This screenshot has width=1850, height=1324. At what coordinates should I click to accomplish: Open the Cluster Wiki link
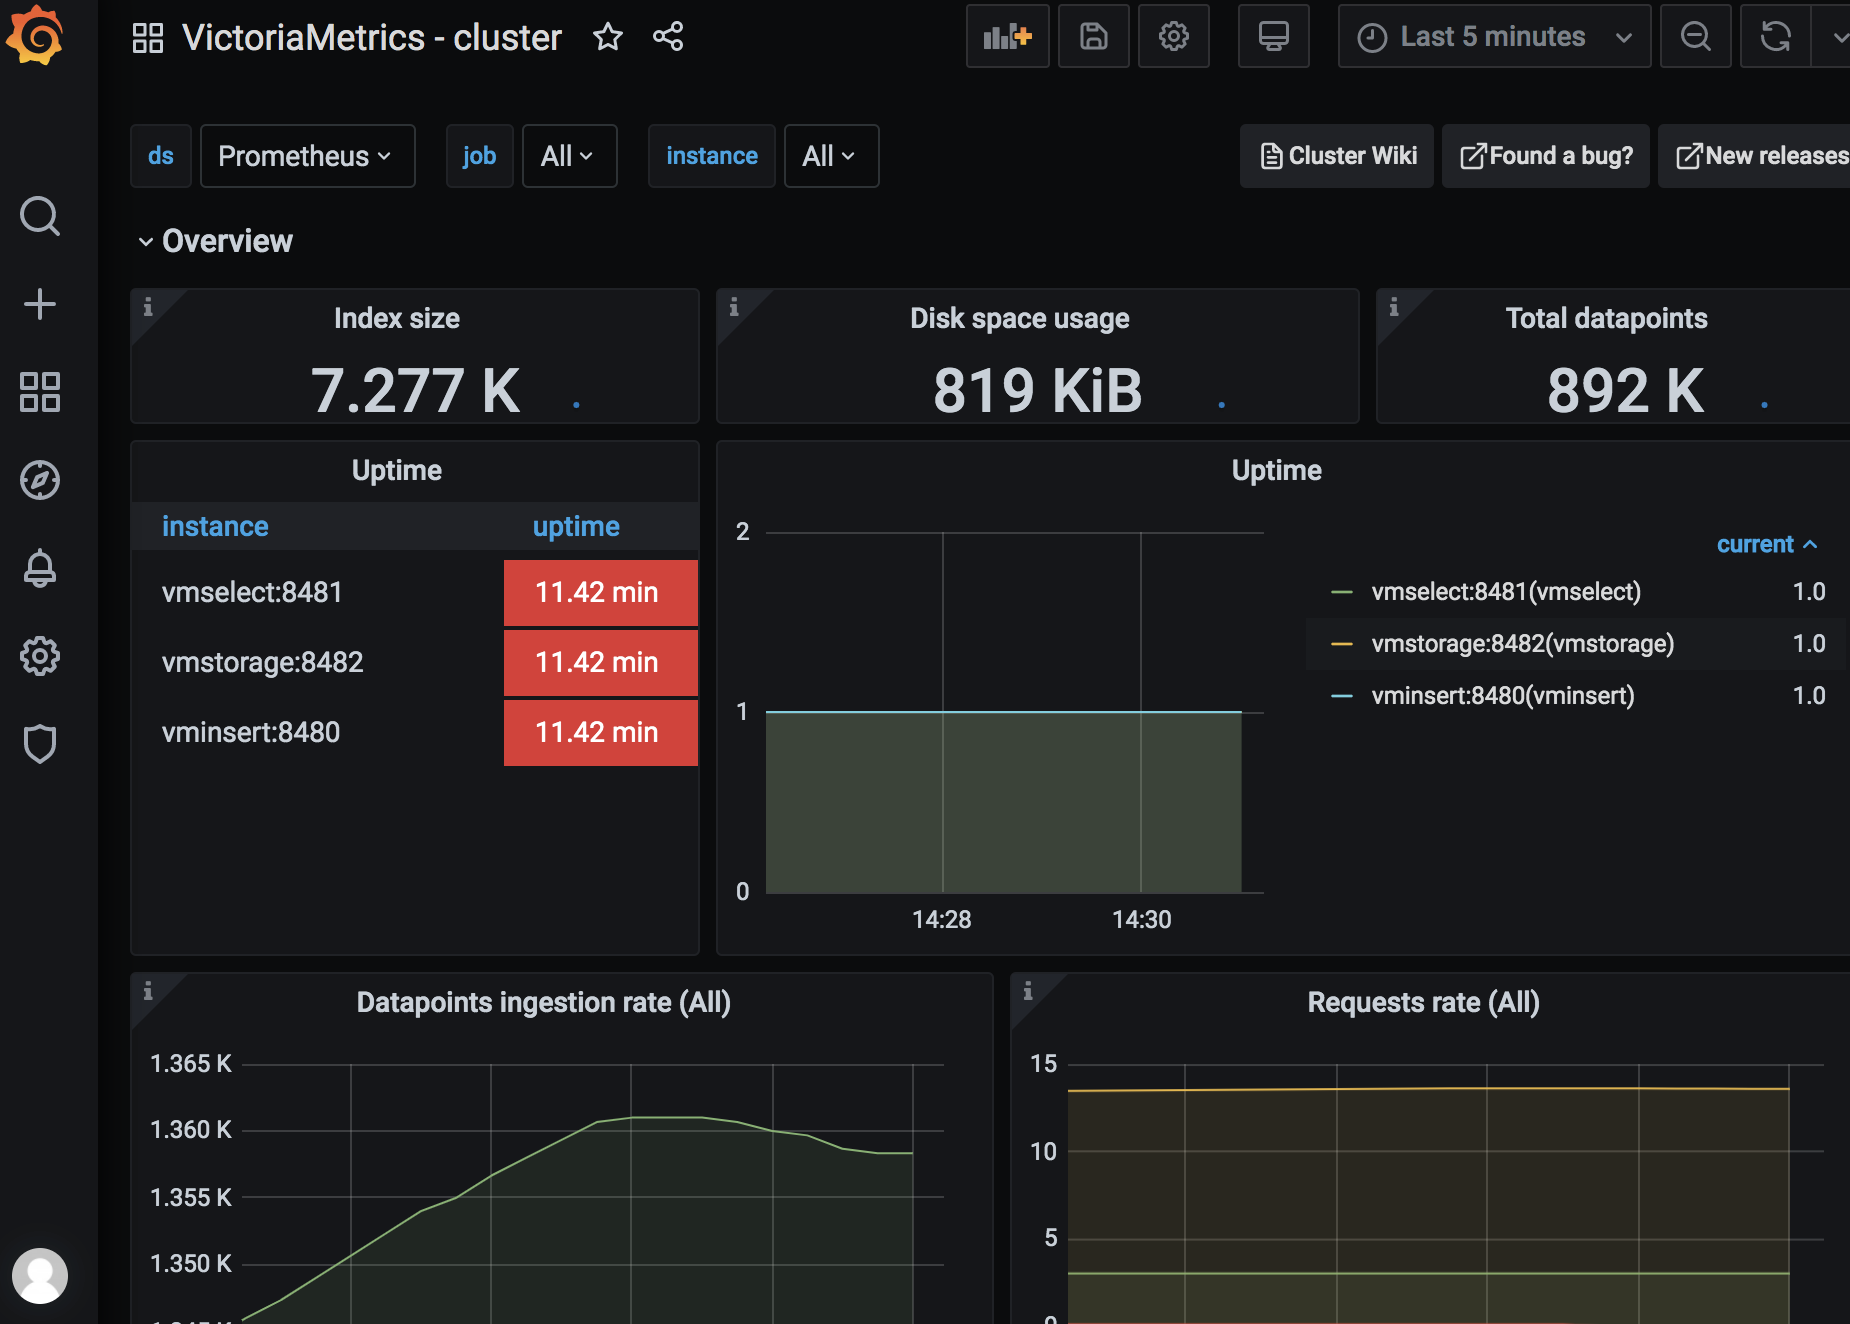[x=1337, y=156]
